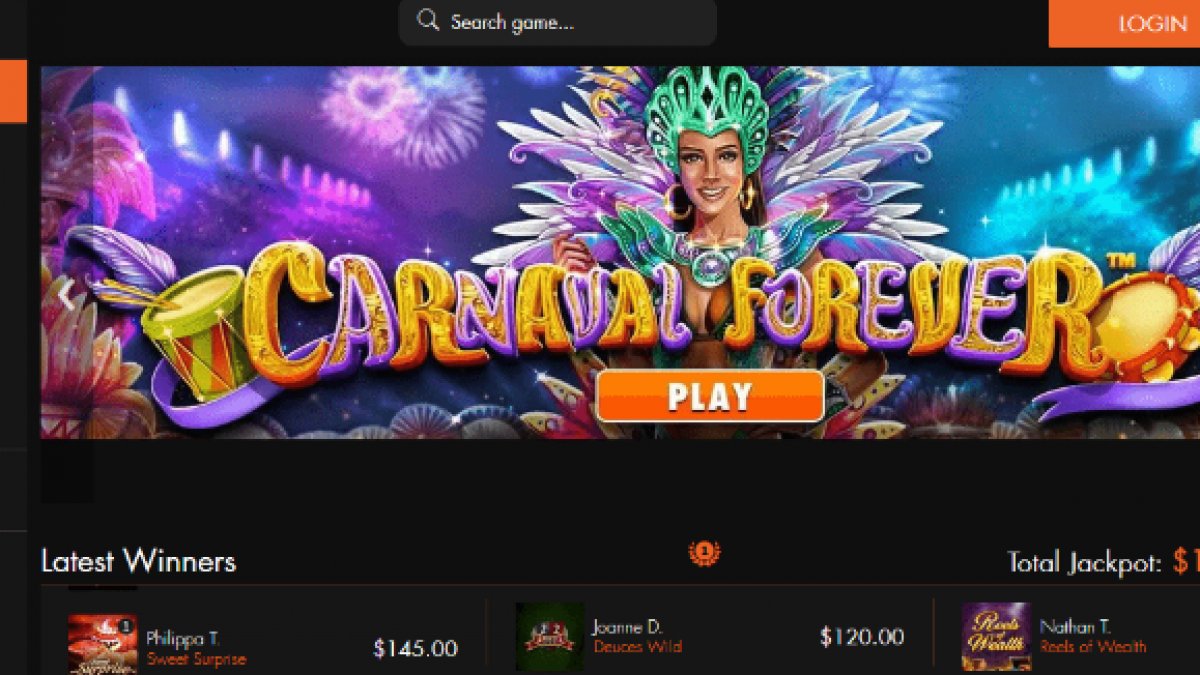
Task: Follow the Reels of Wealth link
Action: tap(1093, 647)
